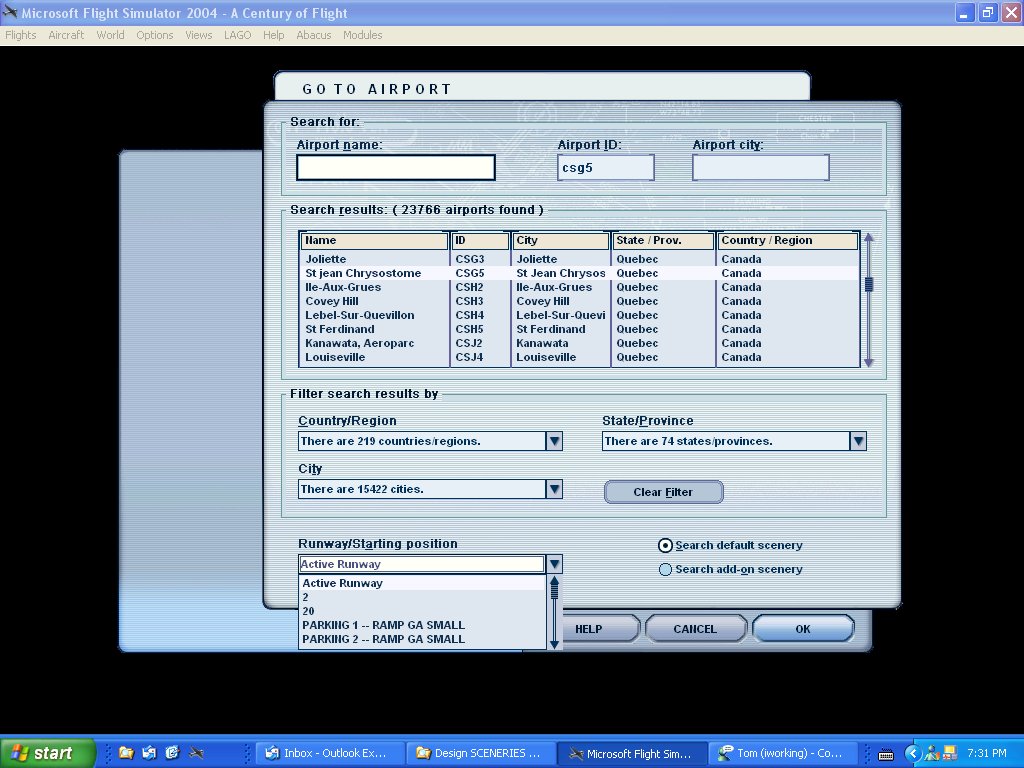Open the LAGO menu
Image resolution: width=1024 pixels, height=768 pixels.
(238, 35)
